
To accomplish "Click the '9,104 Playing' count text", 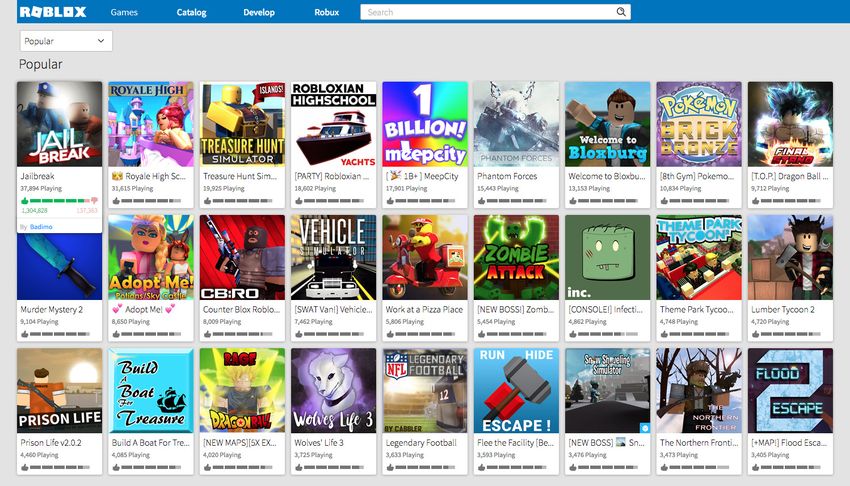I will point(40,322).
